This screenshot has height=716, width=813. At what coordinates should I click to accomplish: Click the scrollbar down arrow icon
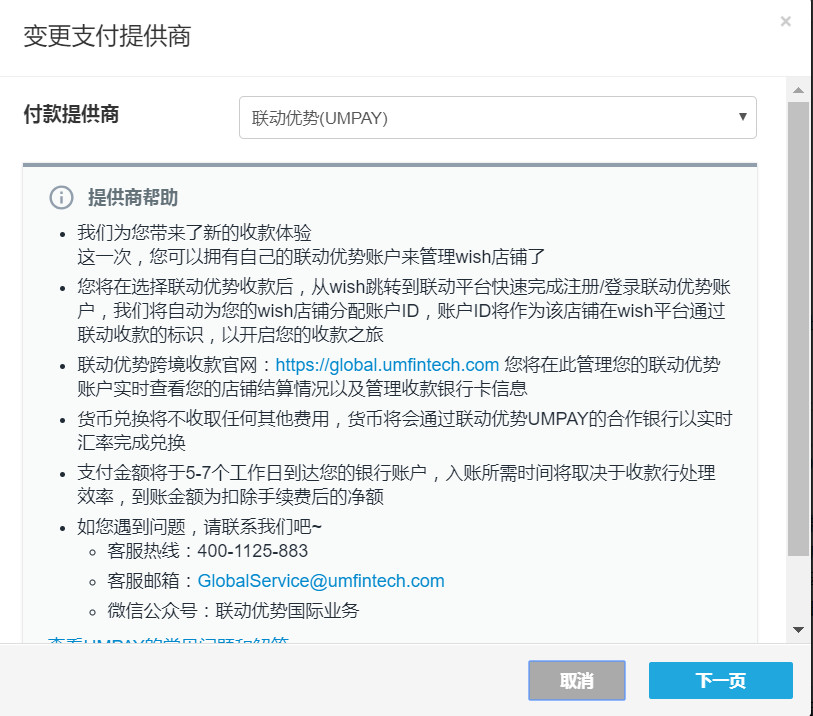(x=800, y=631)
